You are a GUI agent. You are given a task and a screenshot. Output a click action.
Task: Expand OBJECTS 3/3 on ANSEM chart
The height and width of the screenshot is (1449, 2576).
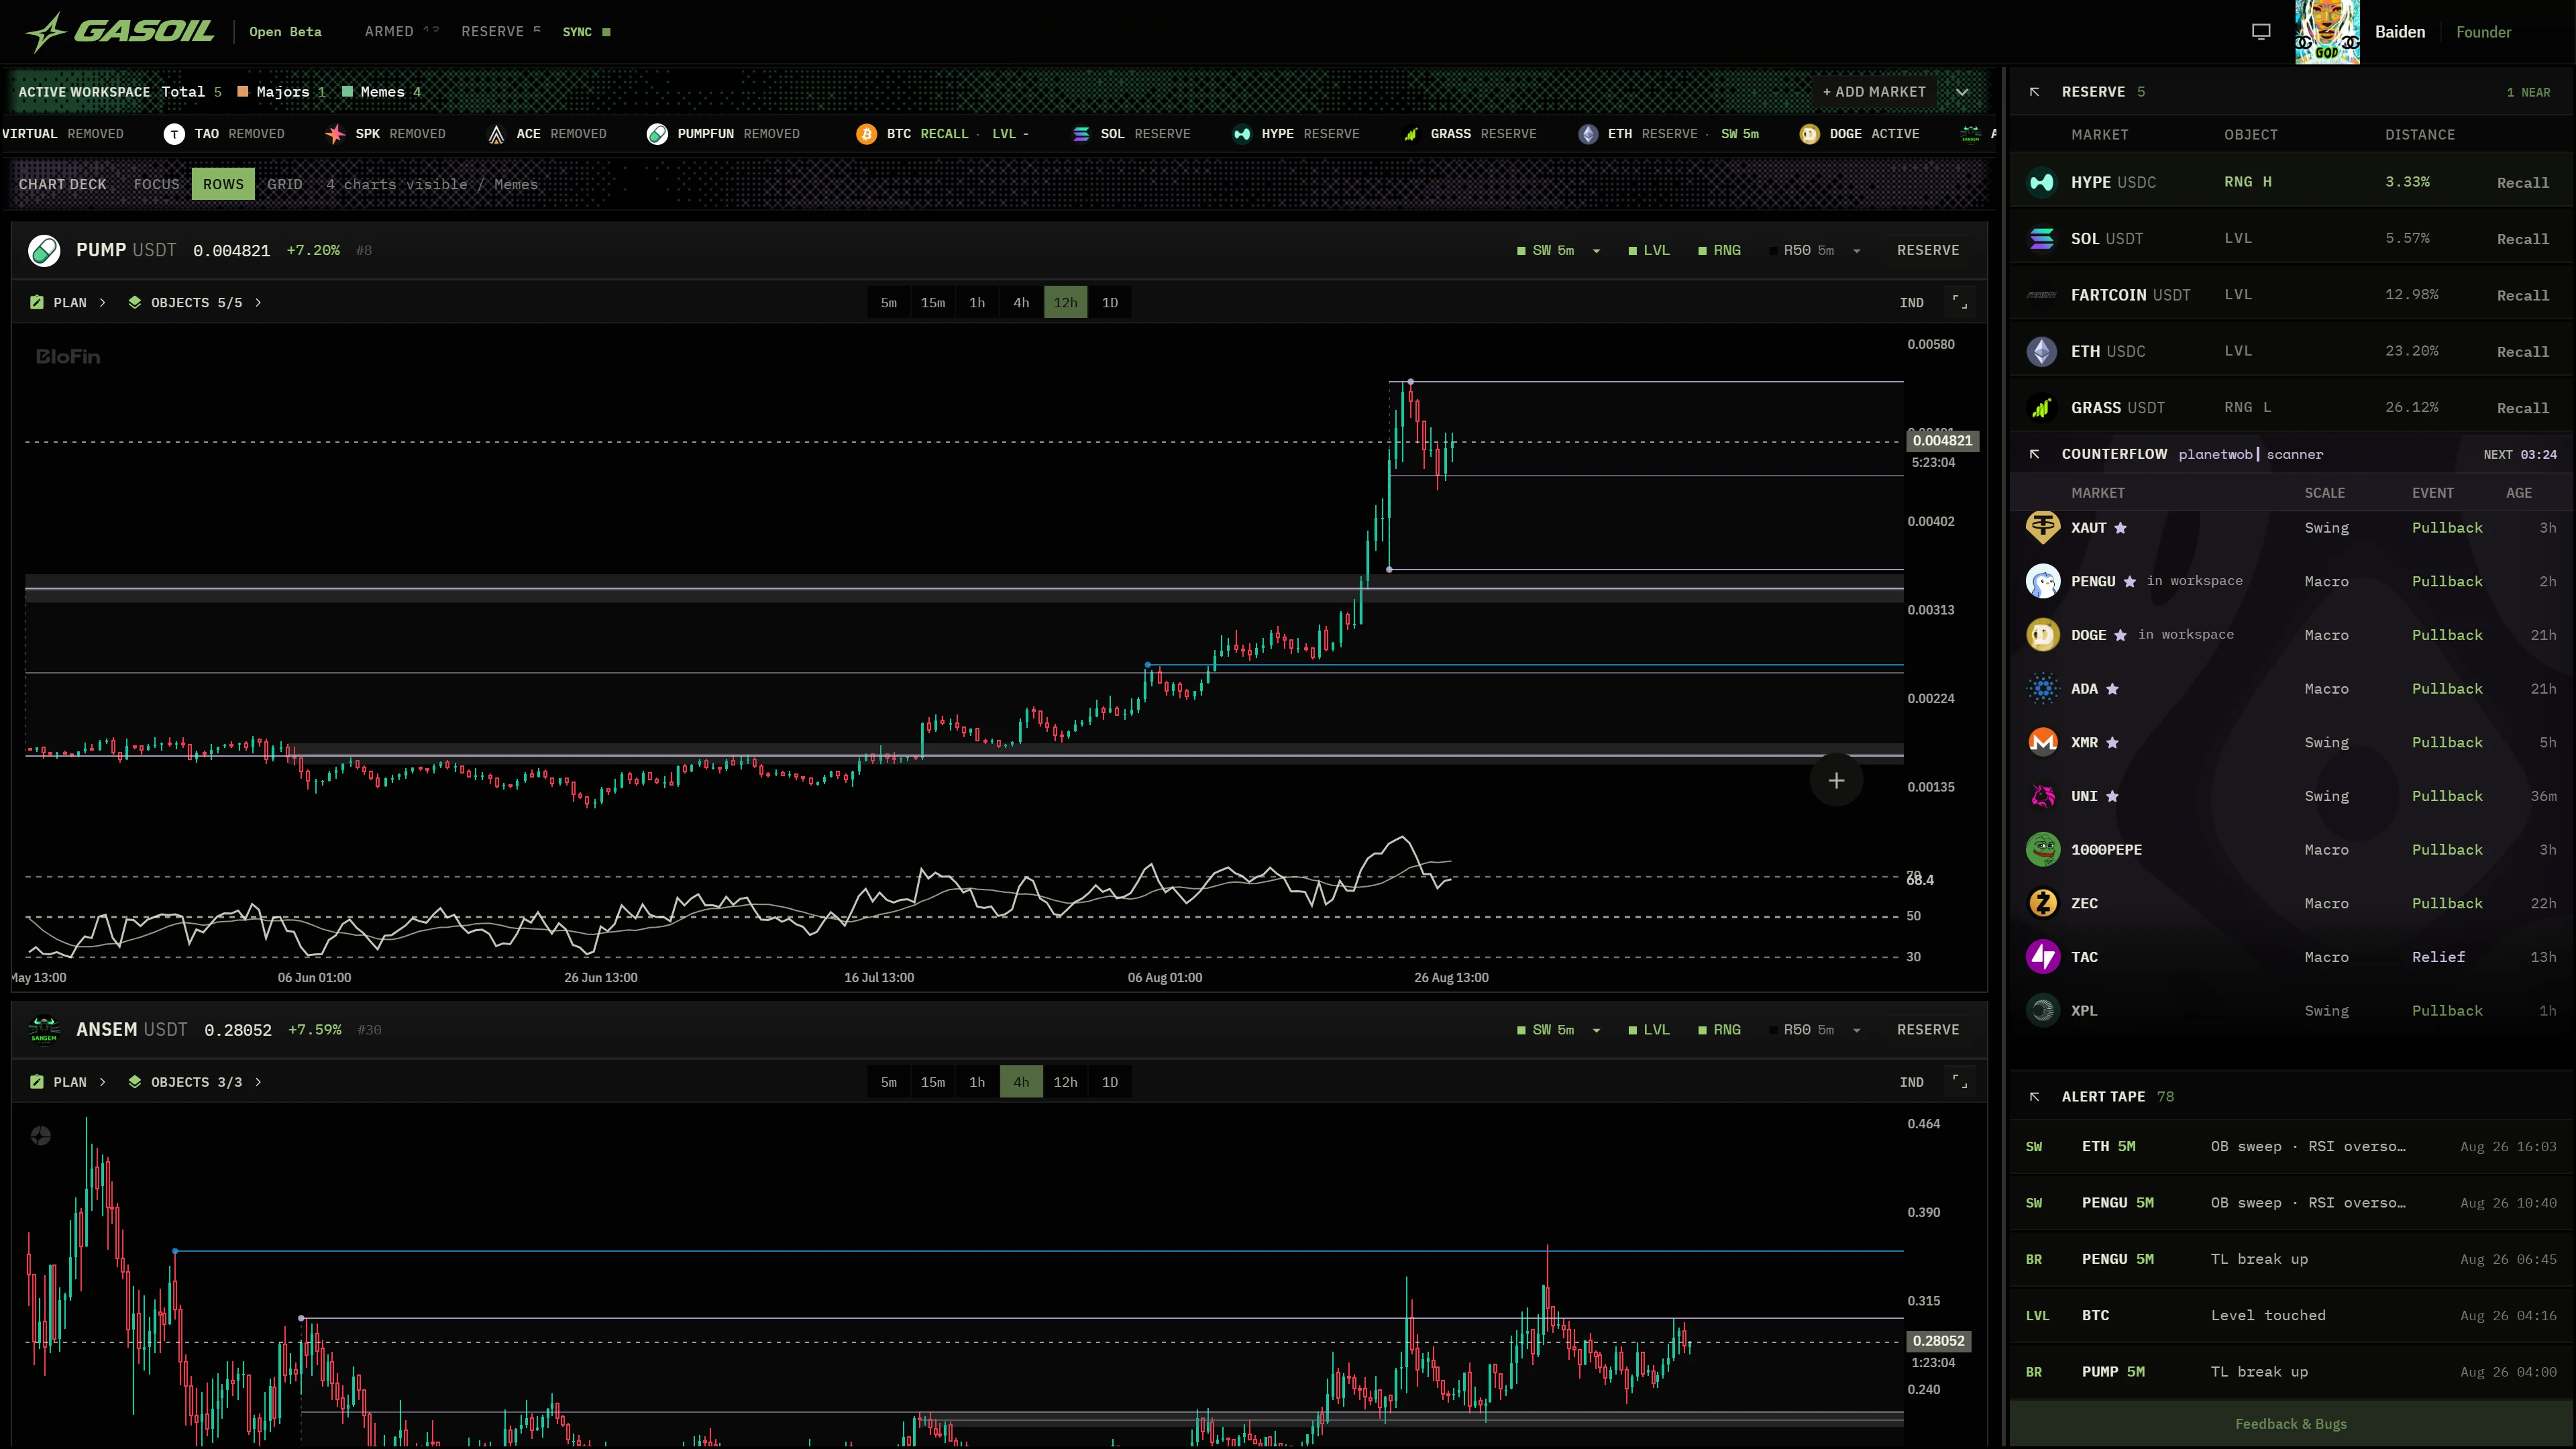[195, 1082]
